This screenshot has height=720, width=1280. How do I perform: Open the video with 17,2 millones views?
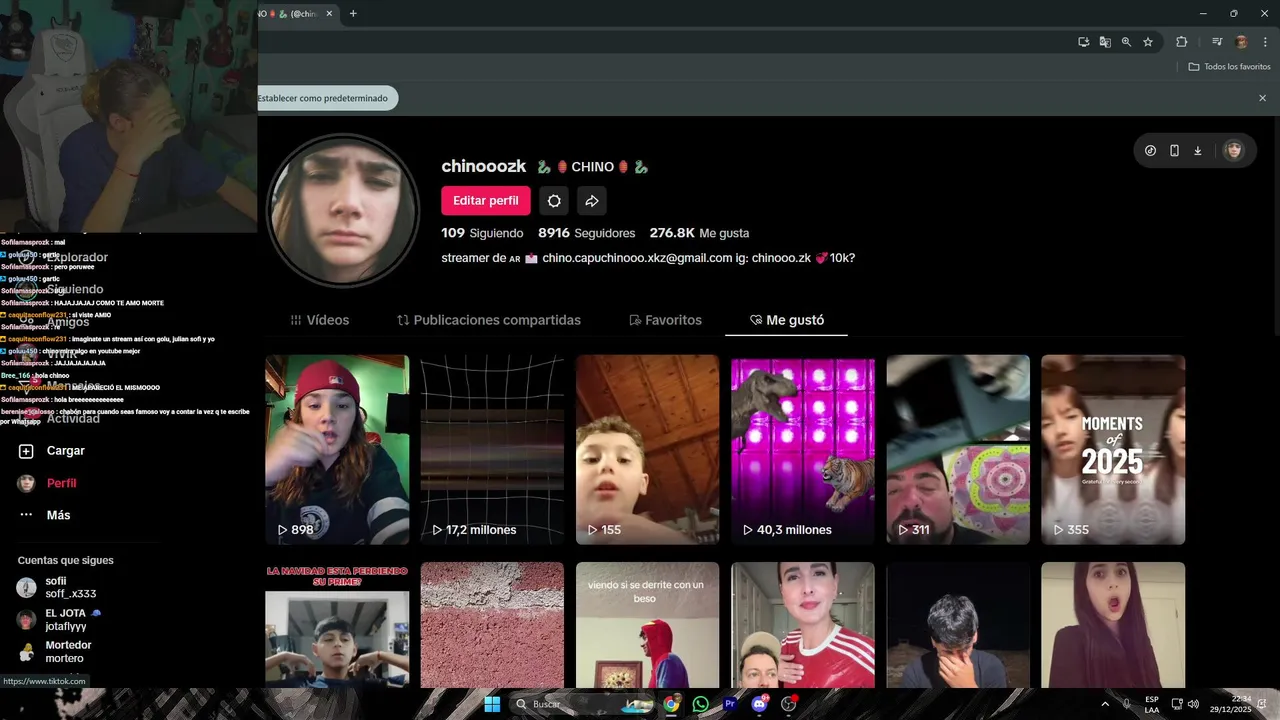(x=492, y=450)
